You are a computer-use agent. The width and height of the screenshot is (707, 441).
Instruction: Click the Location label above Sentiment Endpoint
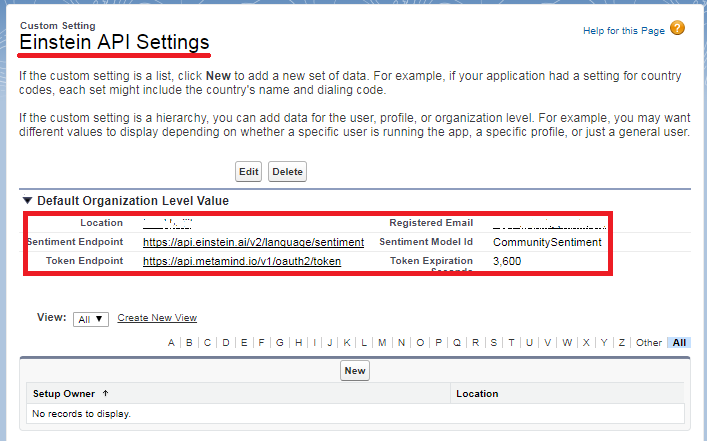[x=101, y=223]
